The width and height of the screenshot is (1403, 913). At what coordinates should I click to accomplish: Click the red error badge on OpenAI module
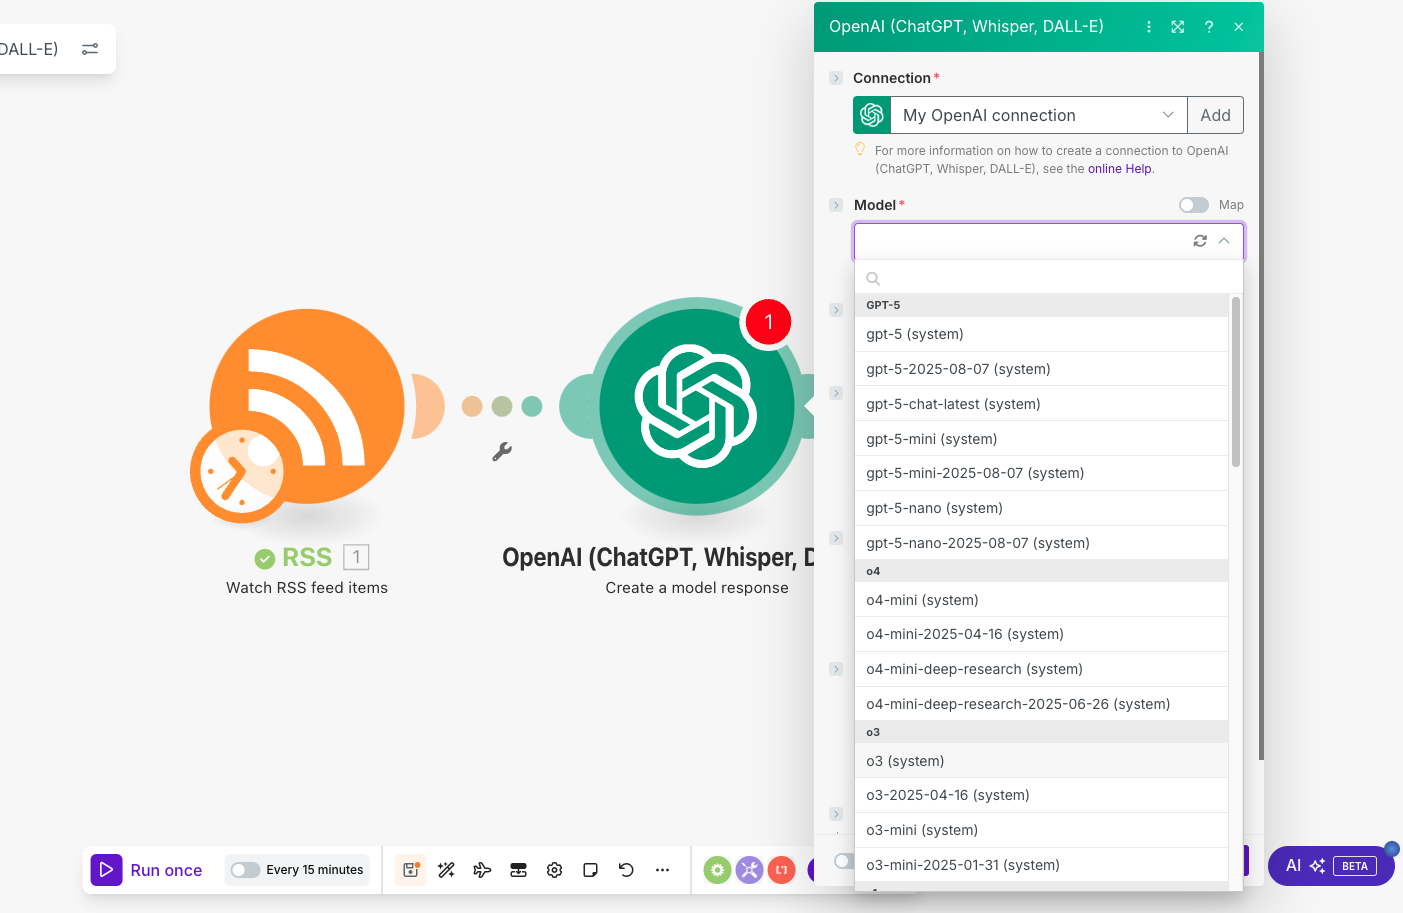[768, 322]
